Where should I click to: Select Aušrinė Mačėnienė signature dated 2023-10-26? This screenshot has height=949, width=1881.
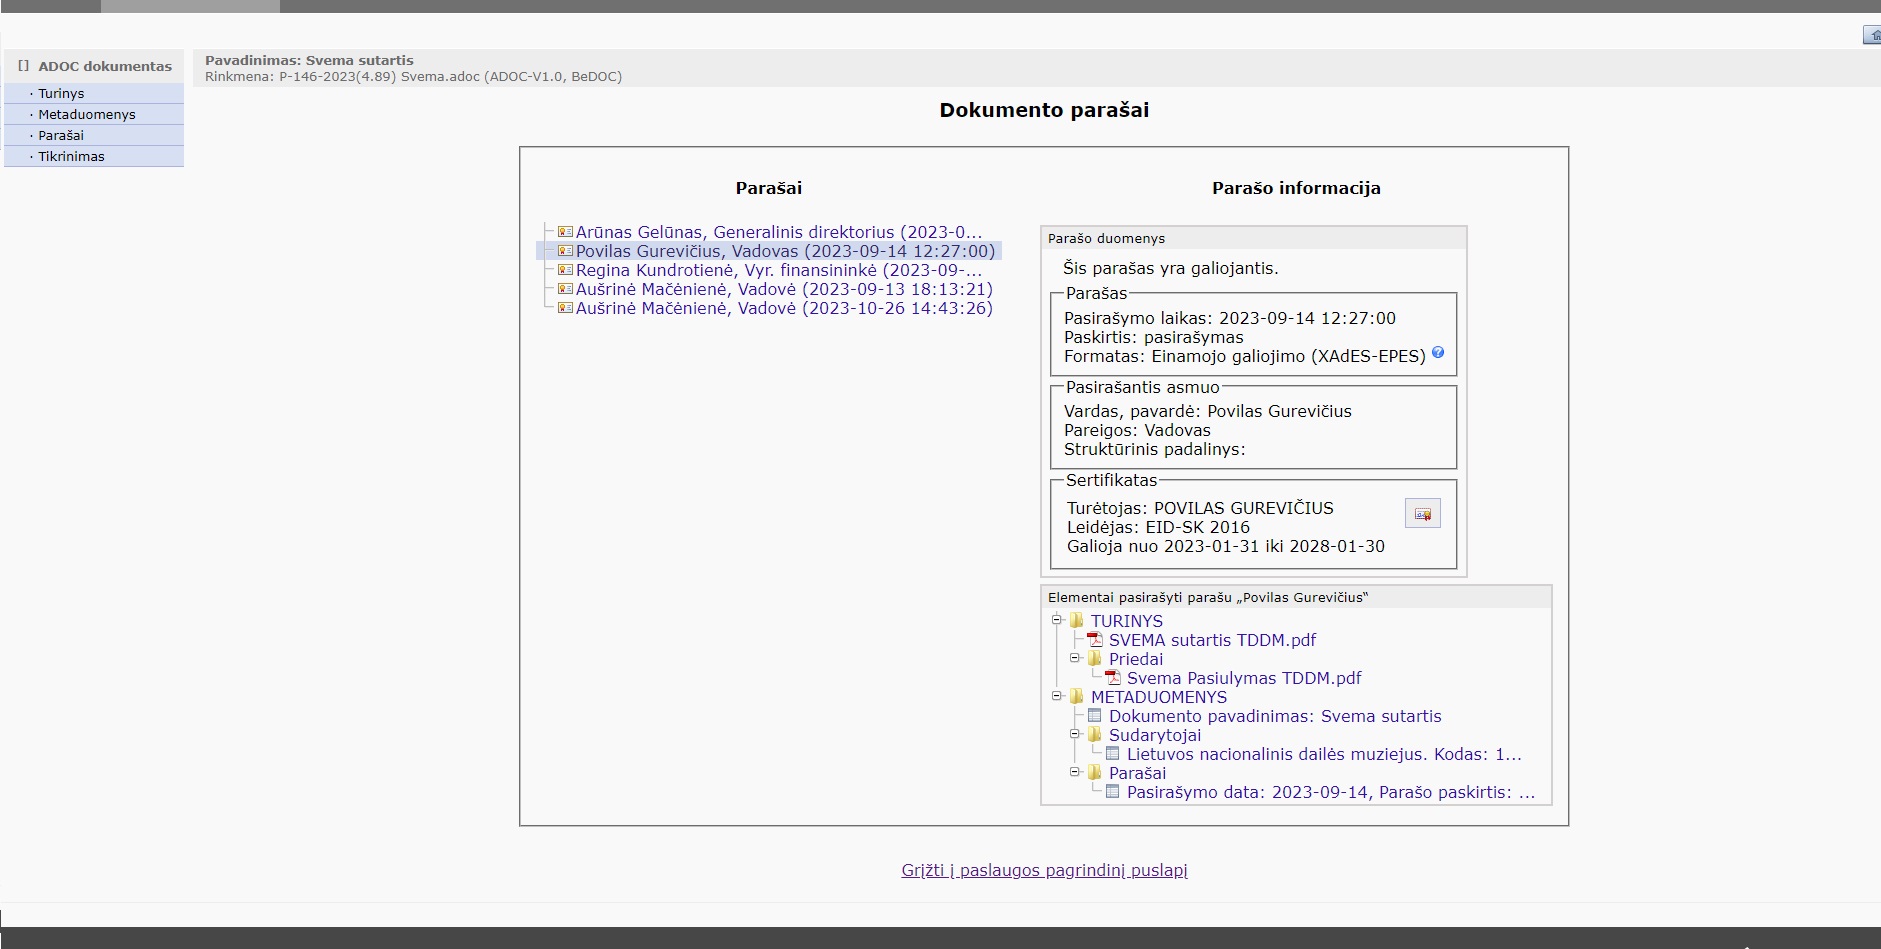click(x=784, y=308)
